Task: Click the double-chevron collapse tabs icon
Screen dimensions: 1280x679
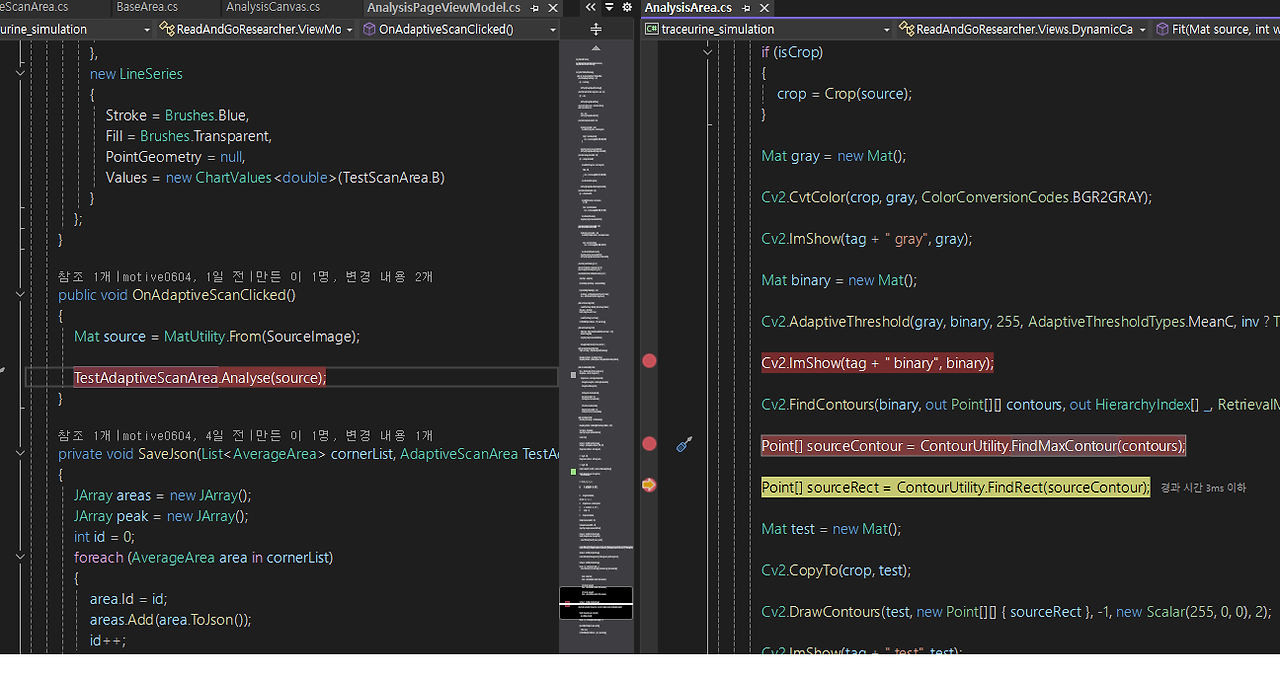Action: [x=591, y=7]
